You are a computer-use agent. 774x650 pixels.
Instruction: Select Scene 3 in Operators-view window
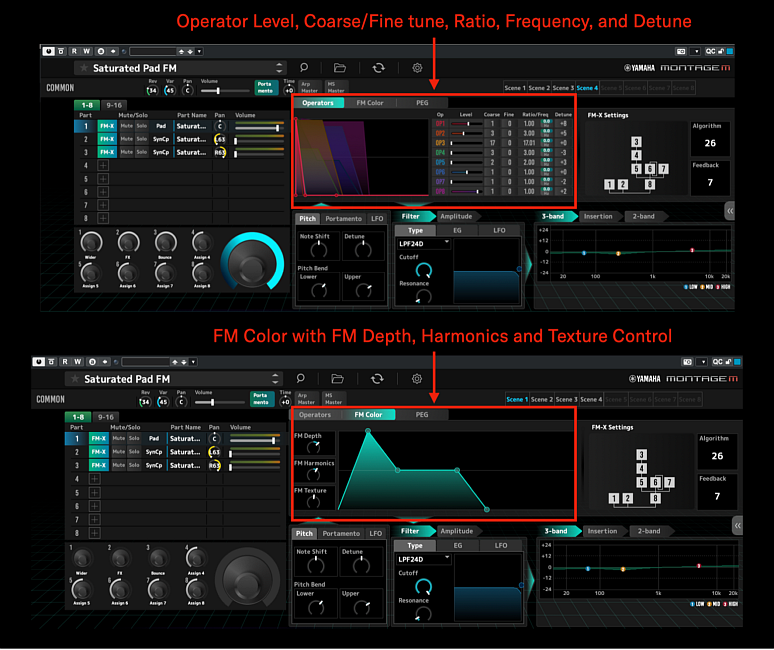pos(563,88)
